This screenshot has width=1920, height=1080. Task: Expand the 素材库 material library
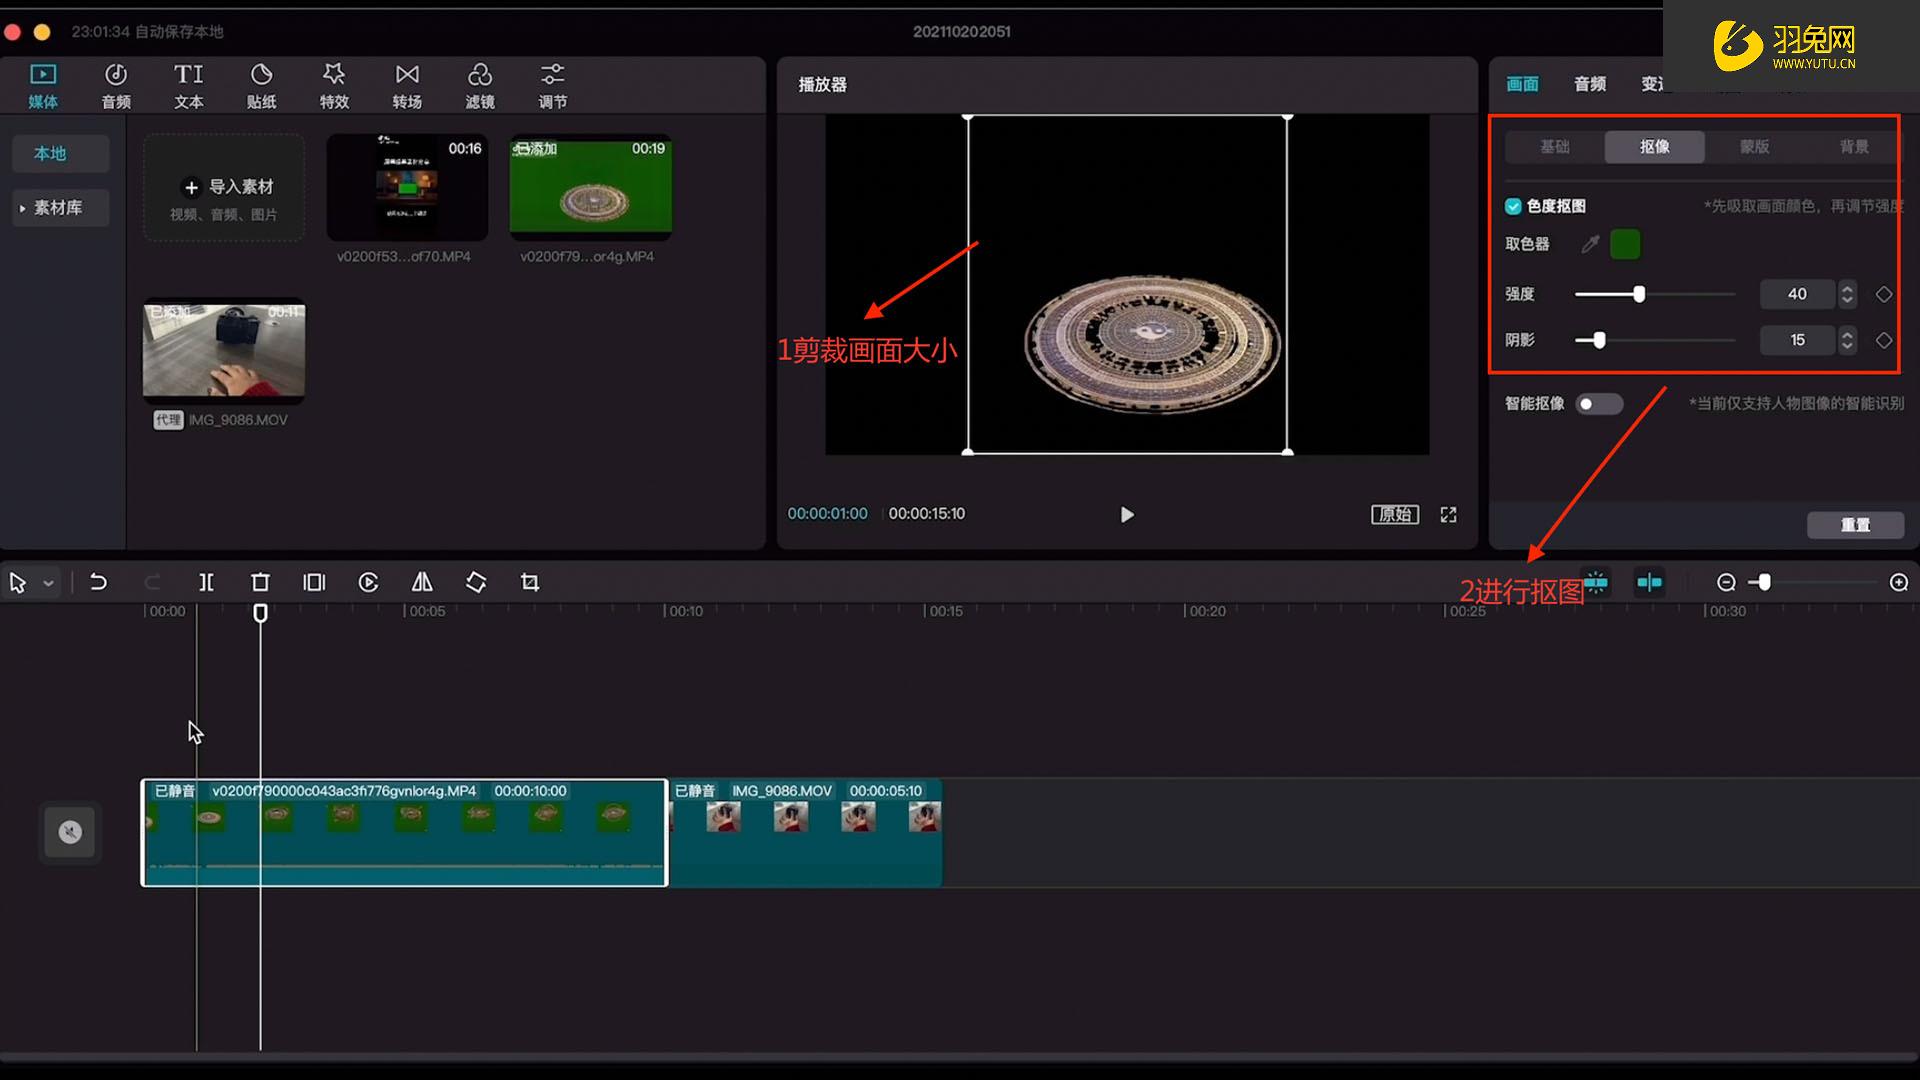tap(60, 208)
